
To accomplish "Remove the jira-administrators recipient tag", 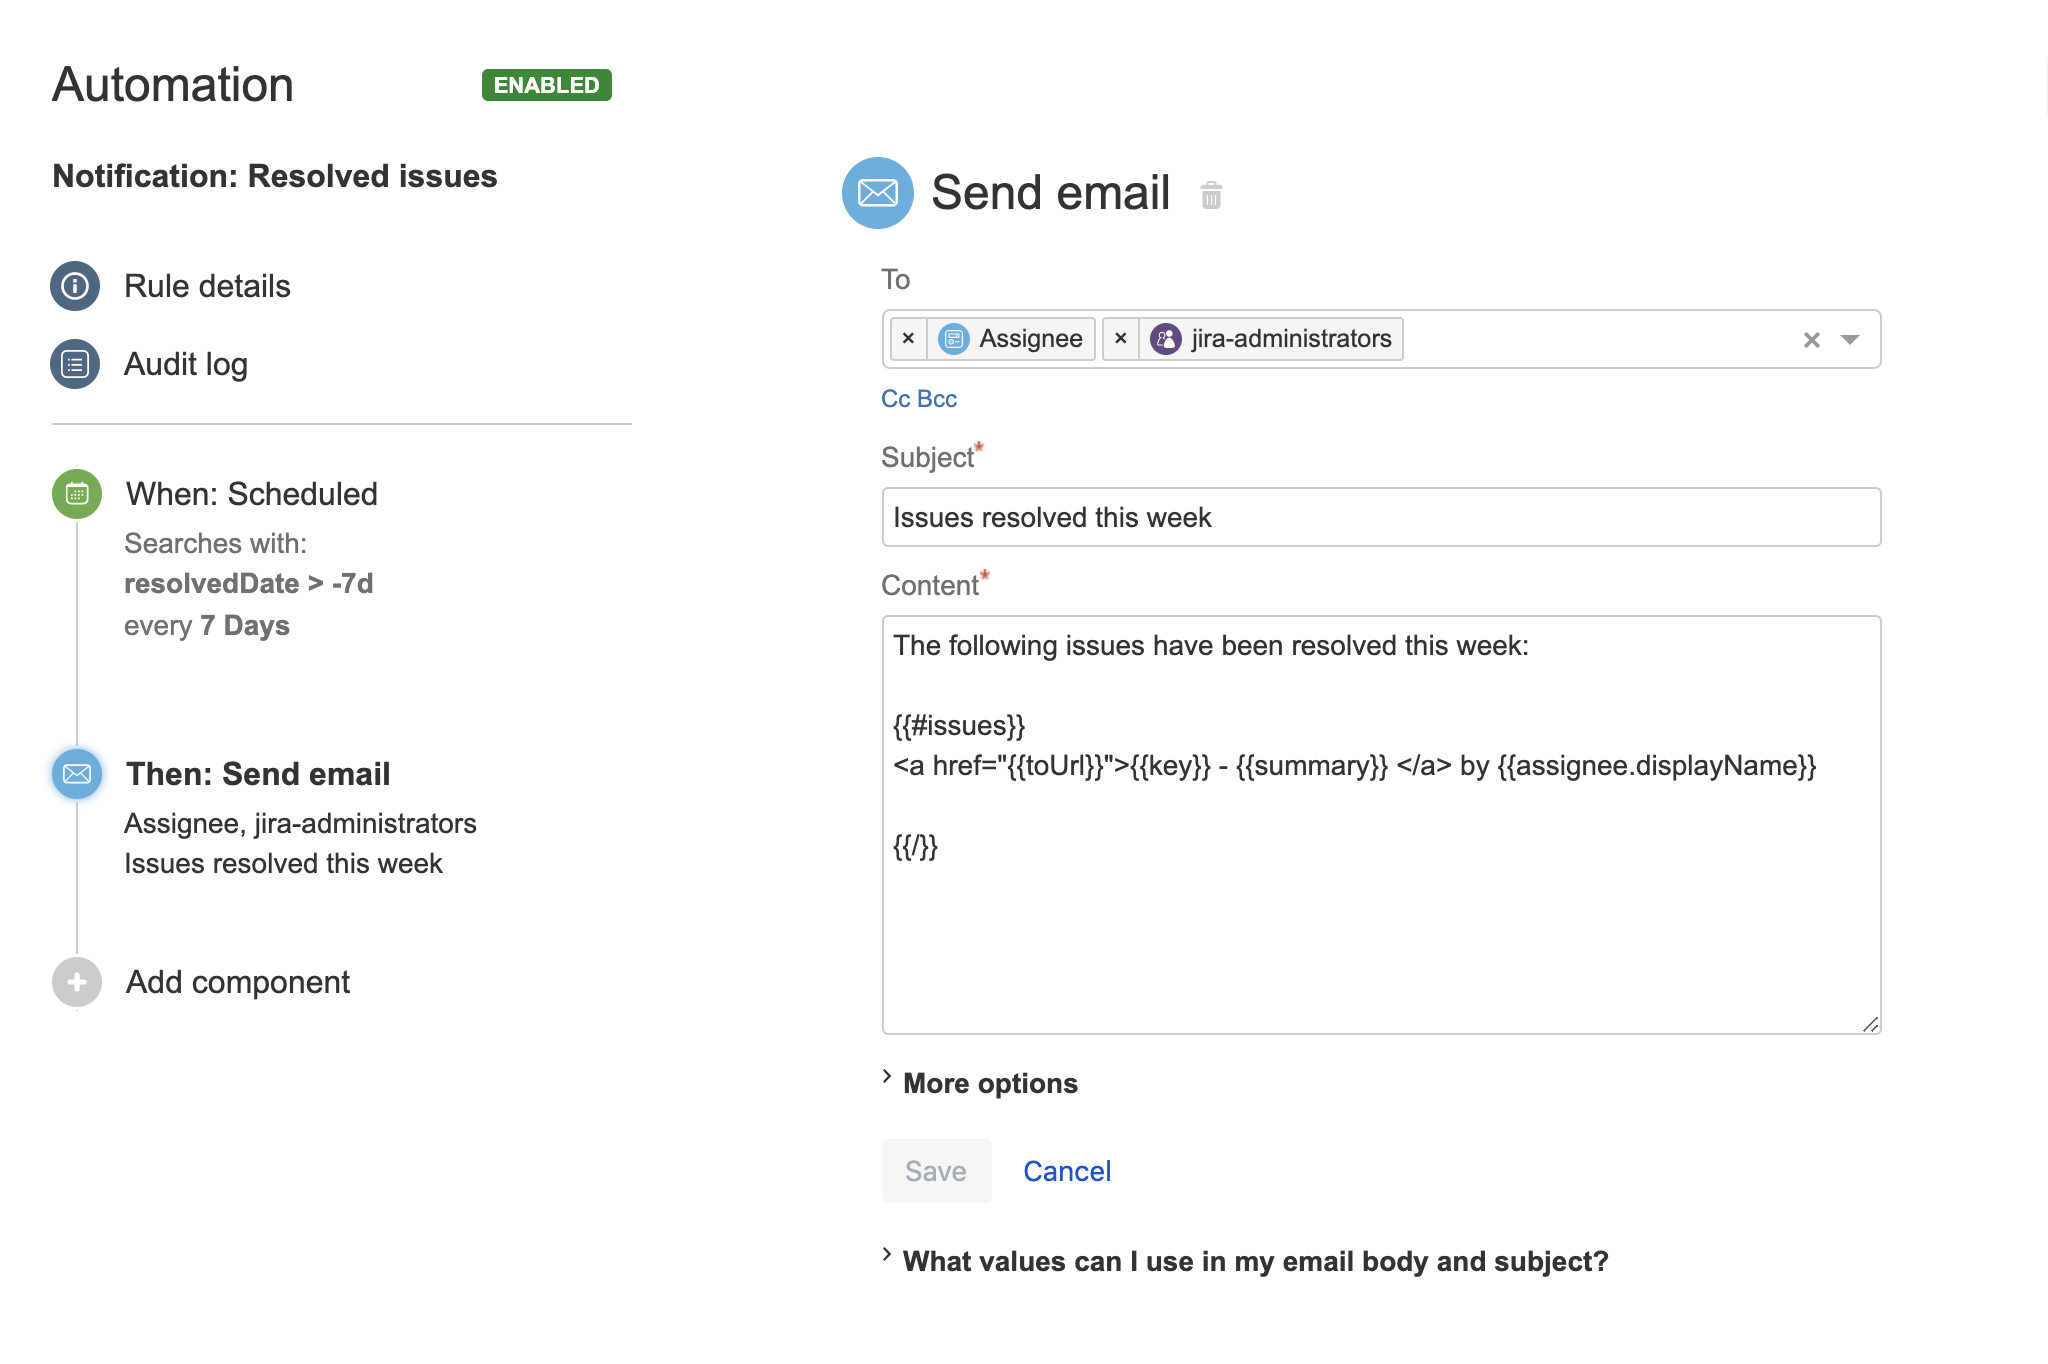I will click(1121, 339).
